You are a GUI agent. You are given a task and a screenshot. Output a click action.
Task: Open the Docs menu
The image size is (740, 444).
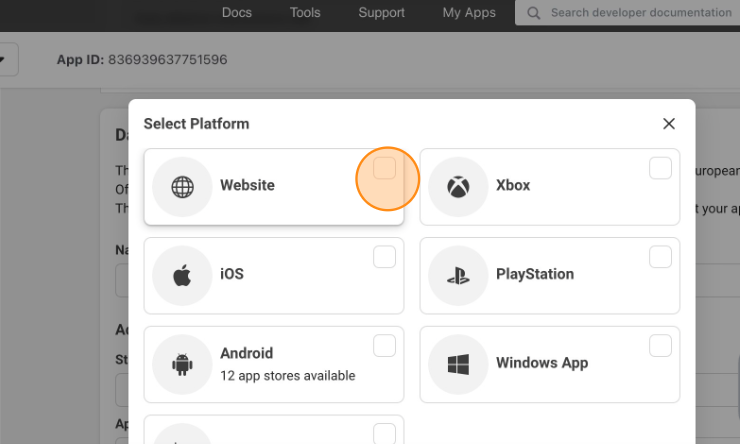point(236,13)
